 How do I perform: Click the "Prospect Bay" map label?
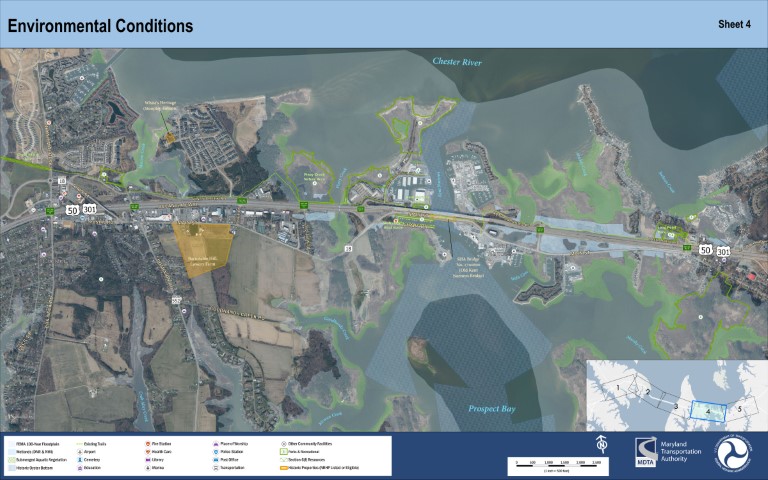click(x=492, y=408)
